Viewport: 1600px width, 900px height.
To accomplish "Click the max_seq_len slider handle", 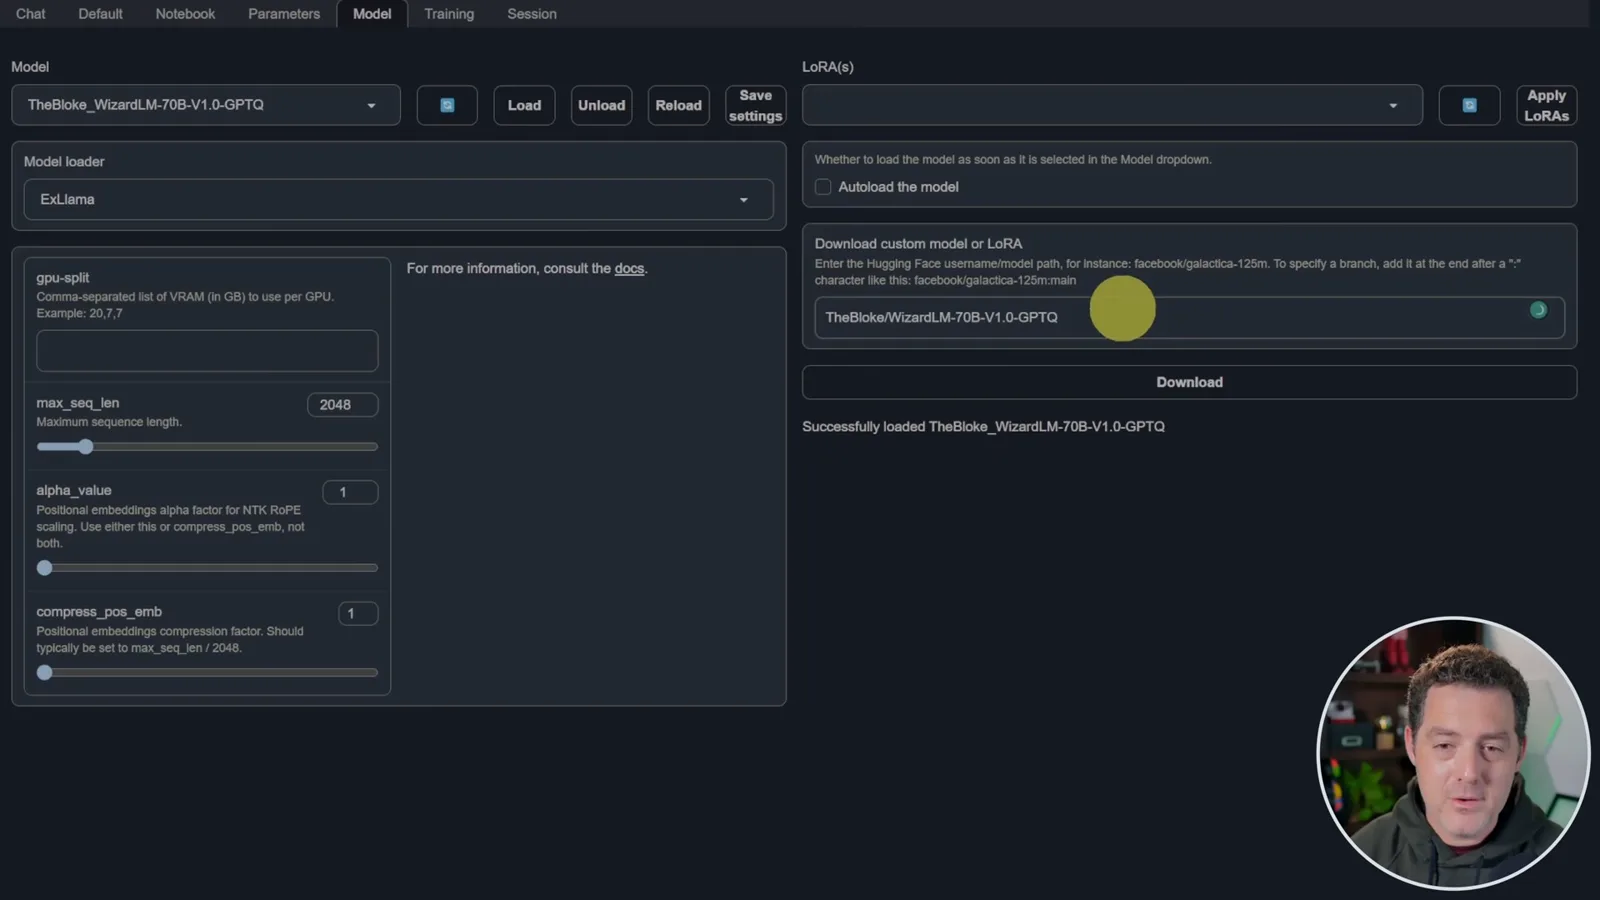I will tap(86, 447).
